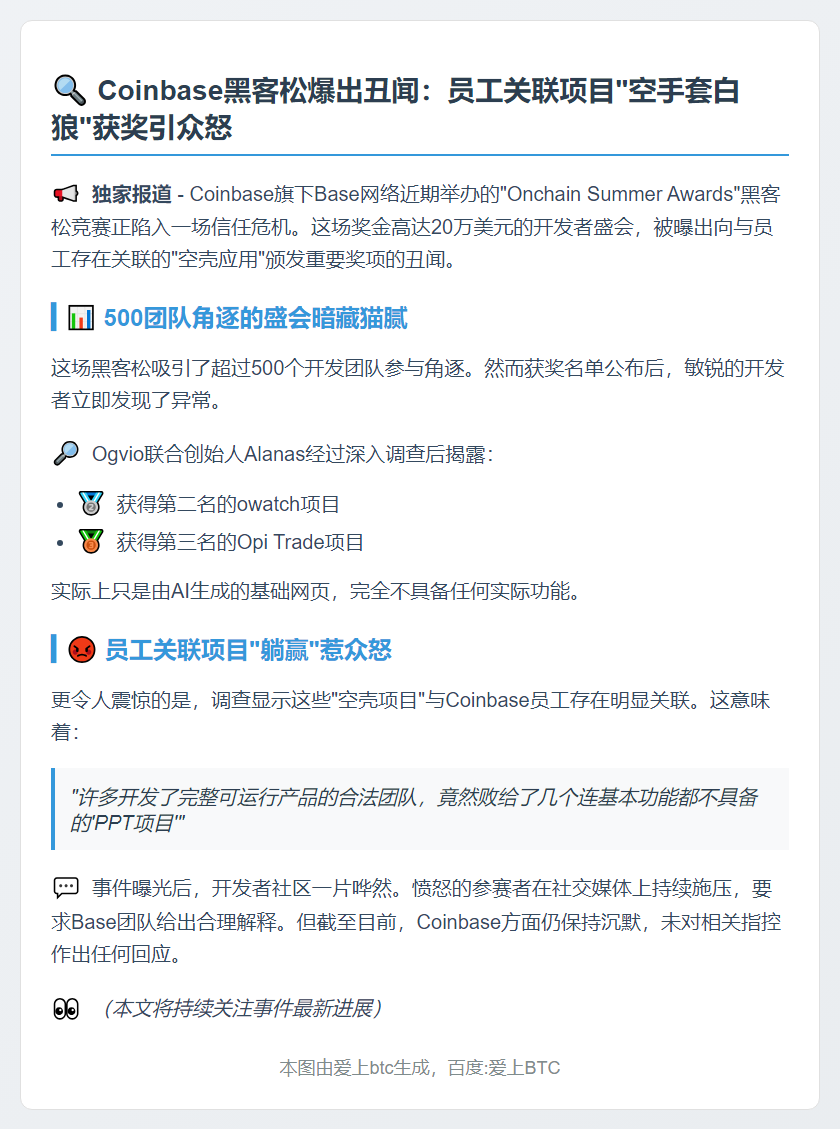Screen dimensions: 840x1129
Task: Click the red megaphone icon beside 独家报道
Action: pos(66,194)
